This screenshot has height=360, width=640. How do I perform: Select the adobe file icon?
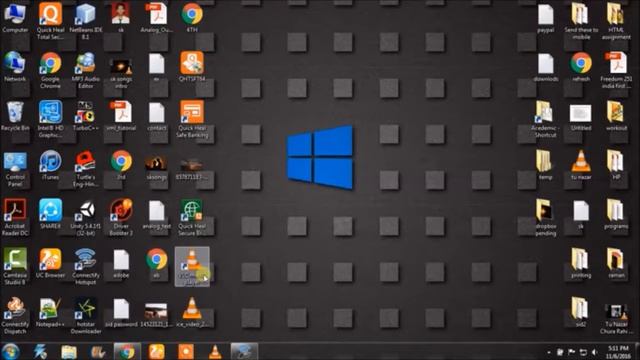[x=121, y=264]
